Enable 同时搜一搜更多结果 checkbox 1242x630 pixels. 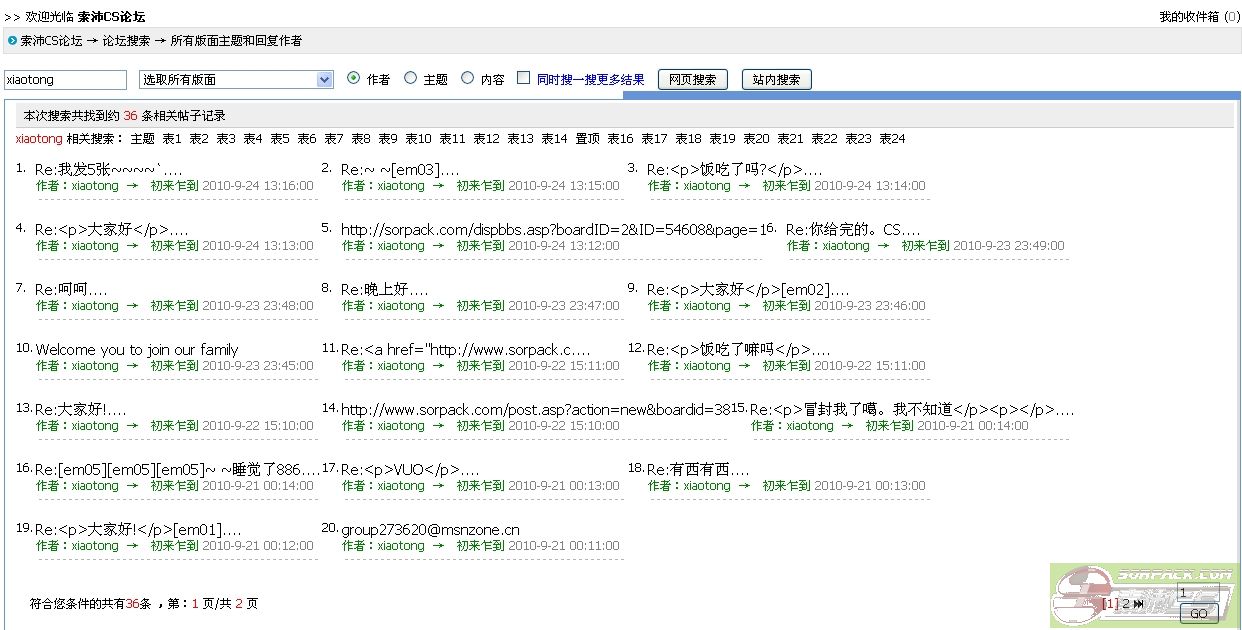click(523, 78)
